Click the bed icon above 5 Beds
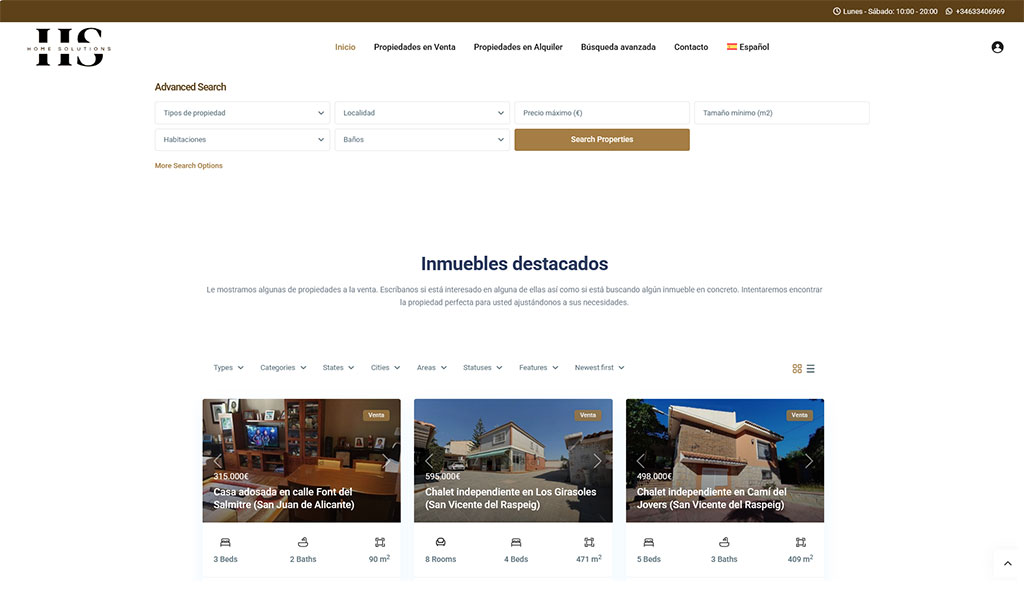Screen dimensions: 1024x600 coord(648,542)
